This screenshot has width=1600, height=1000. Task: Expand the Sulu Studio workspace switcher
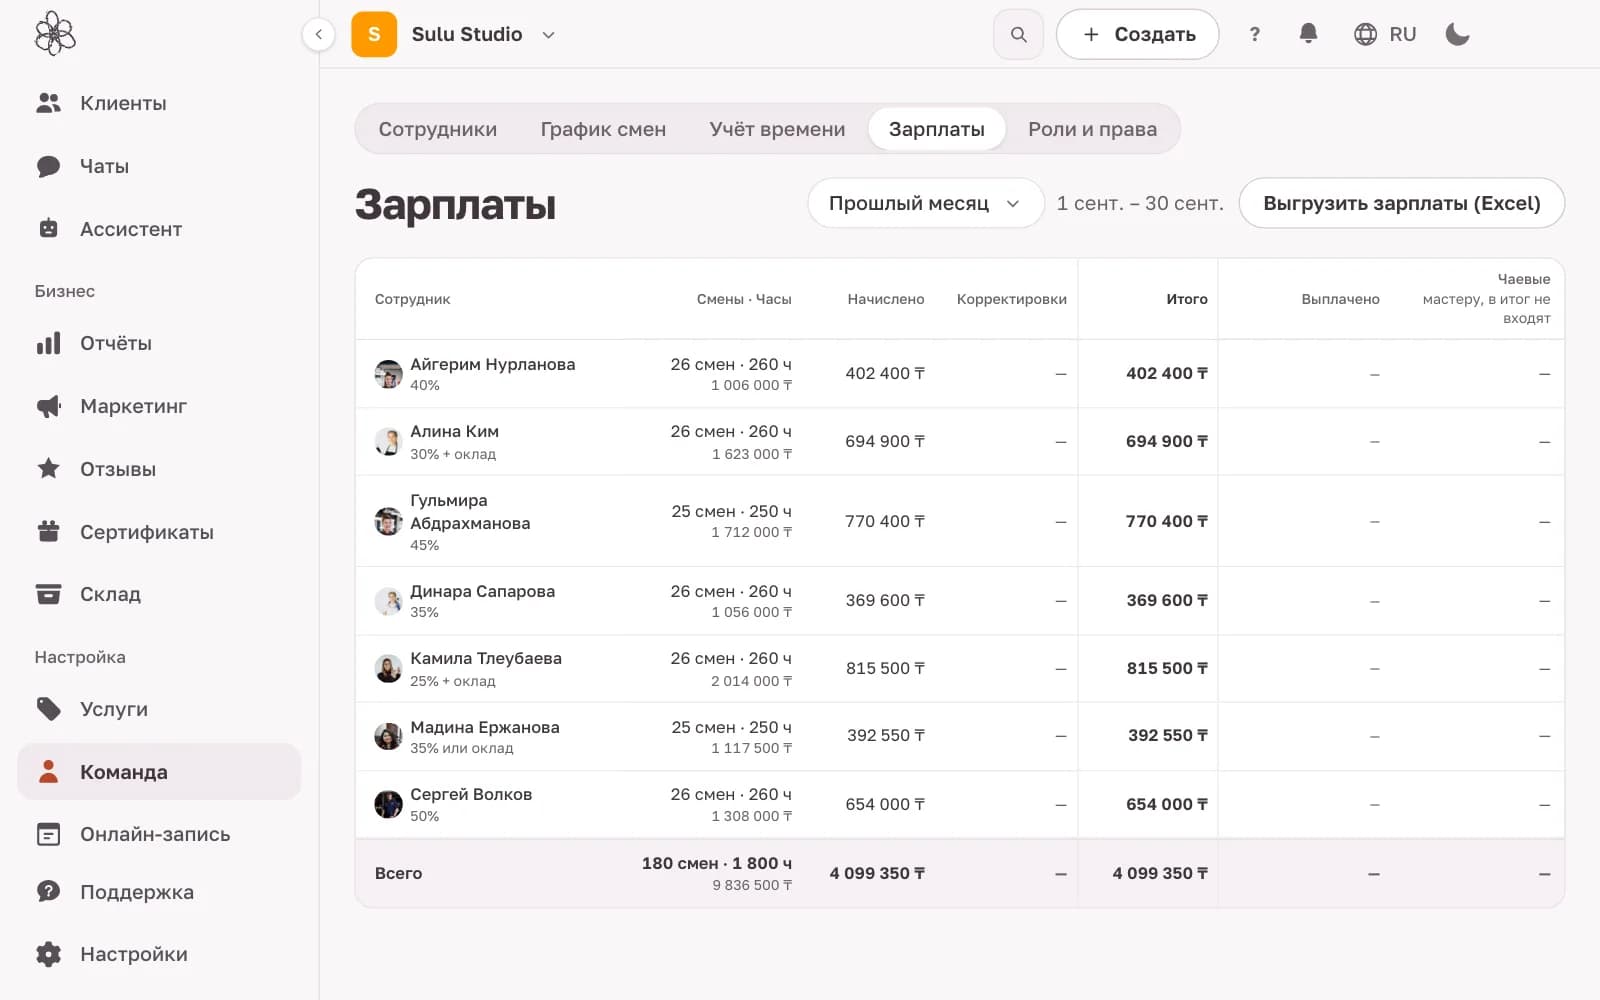click(x=454, y=34)
